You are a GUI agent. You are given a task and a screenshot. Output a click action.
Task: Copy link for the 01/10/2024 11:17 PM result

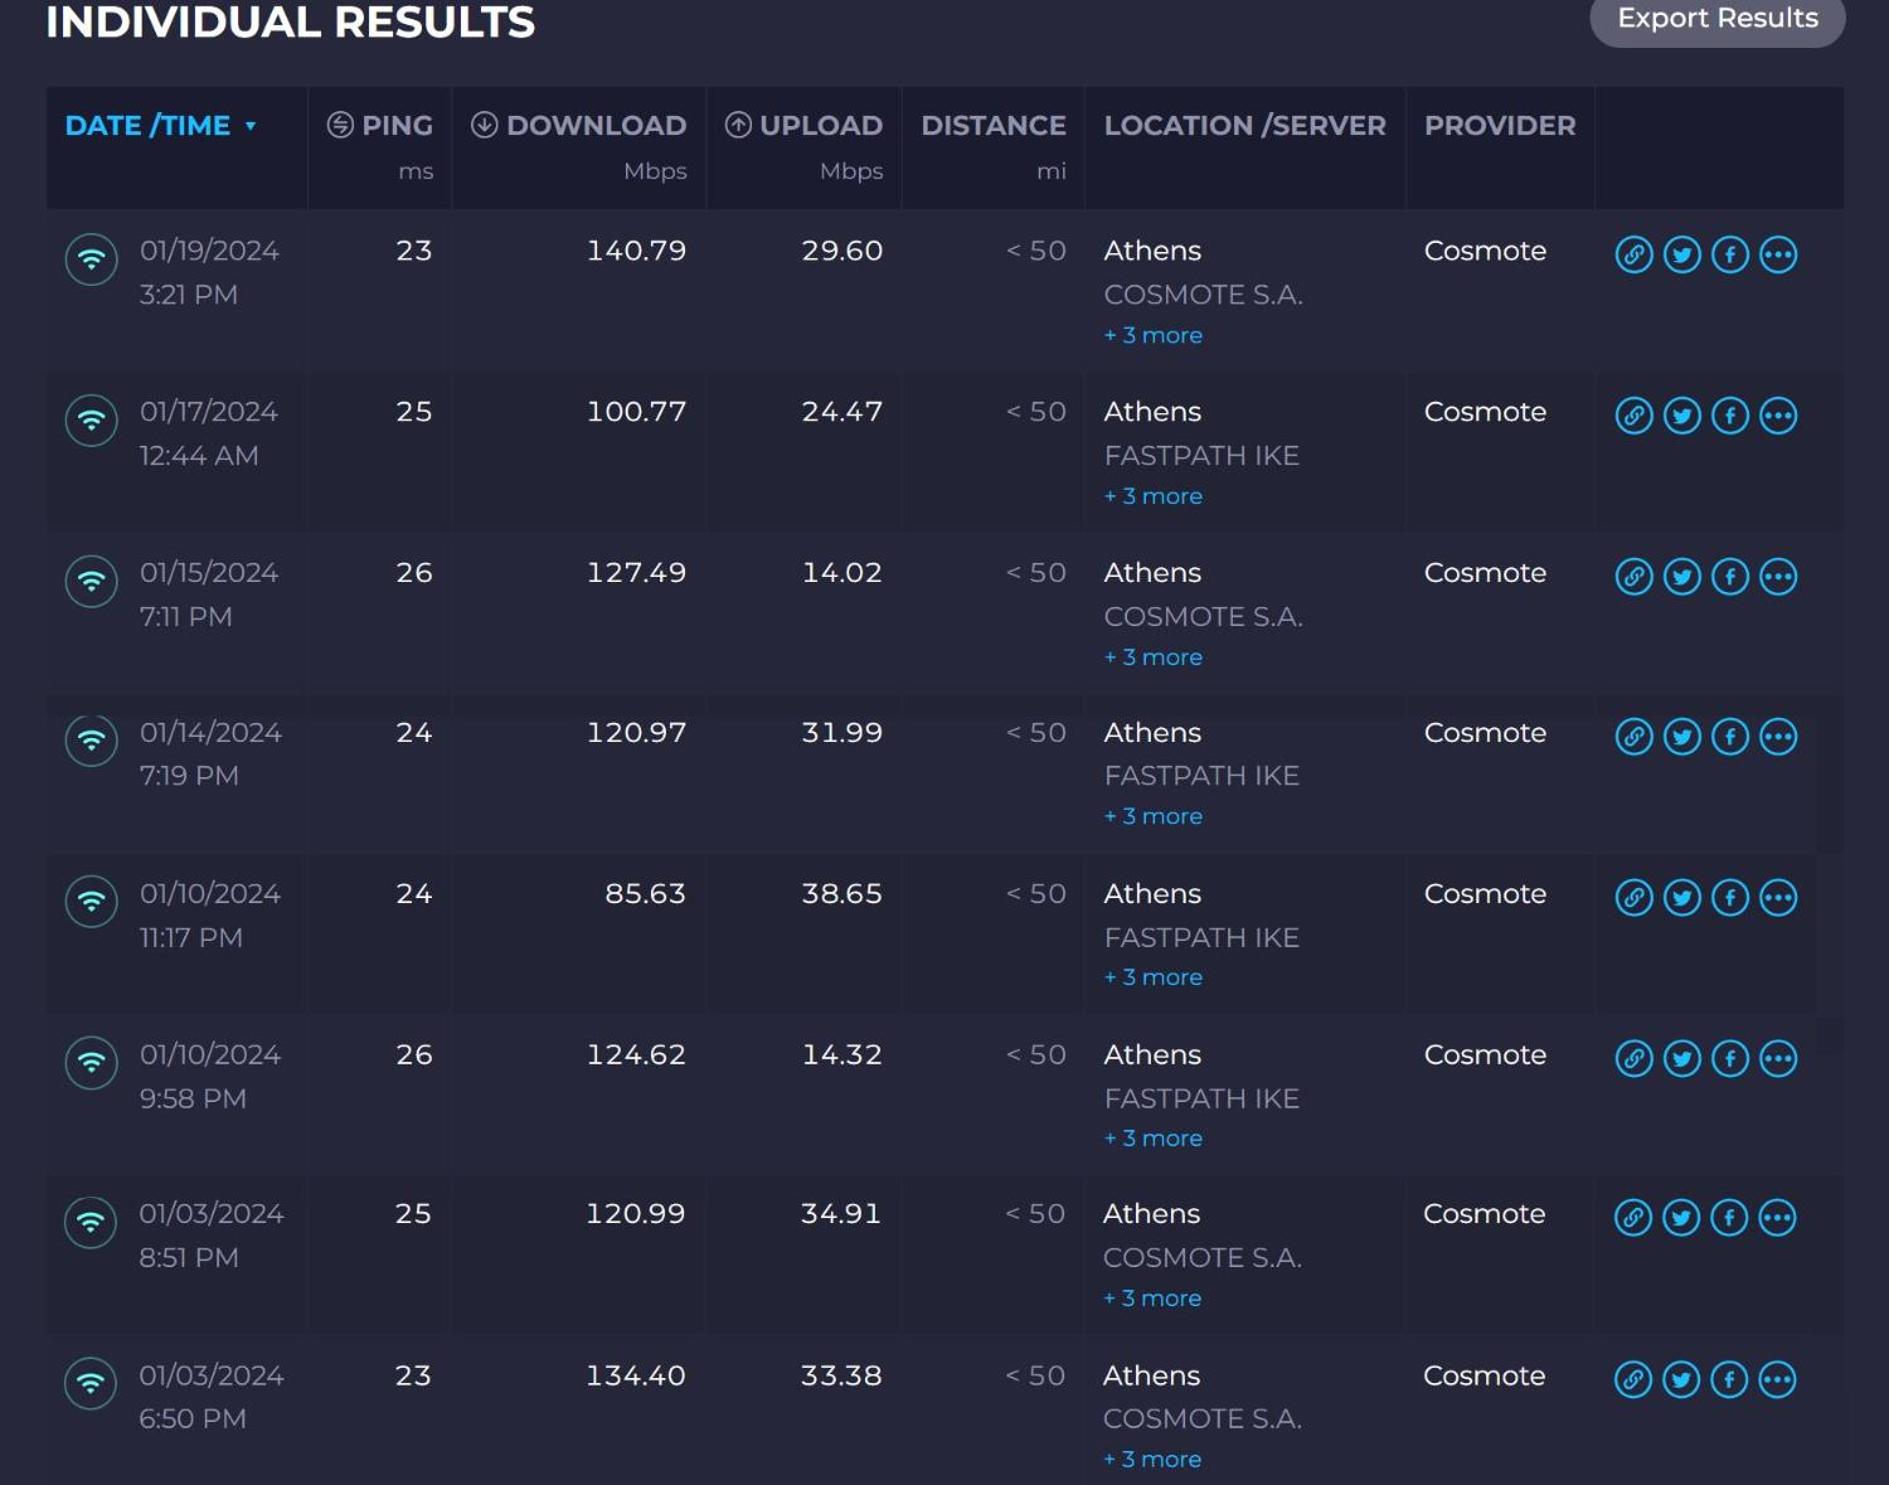coord(1633,897)
